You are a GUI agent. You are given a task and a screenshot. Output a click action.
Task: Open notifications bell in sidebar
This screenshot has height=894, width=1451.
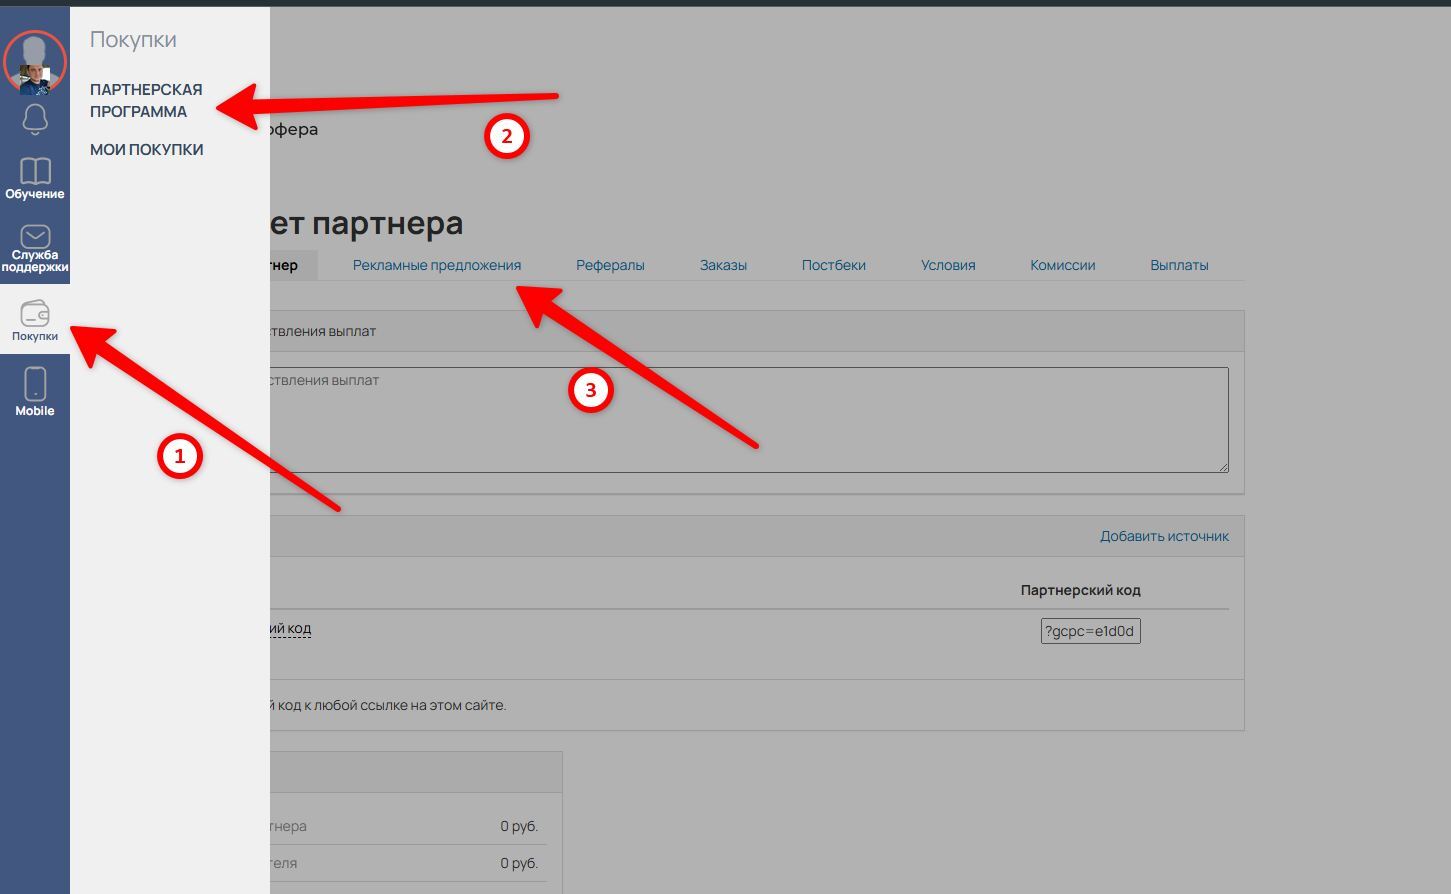35,119
